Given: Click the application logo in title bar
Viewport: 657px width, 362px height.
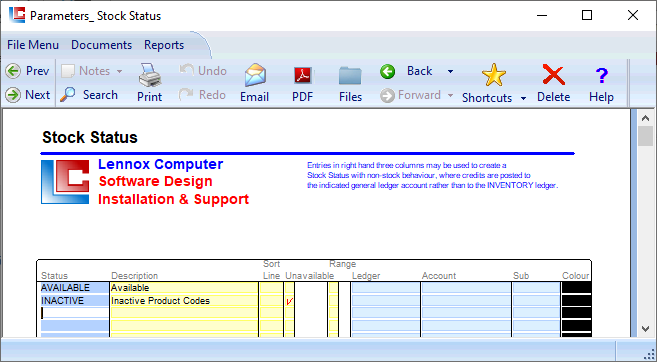Looking at the screenshot, I should pyautogui.click(x=17, y=15).
